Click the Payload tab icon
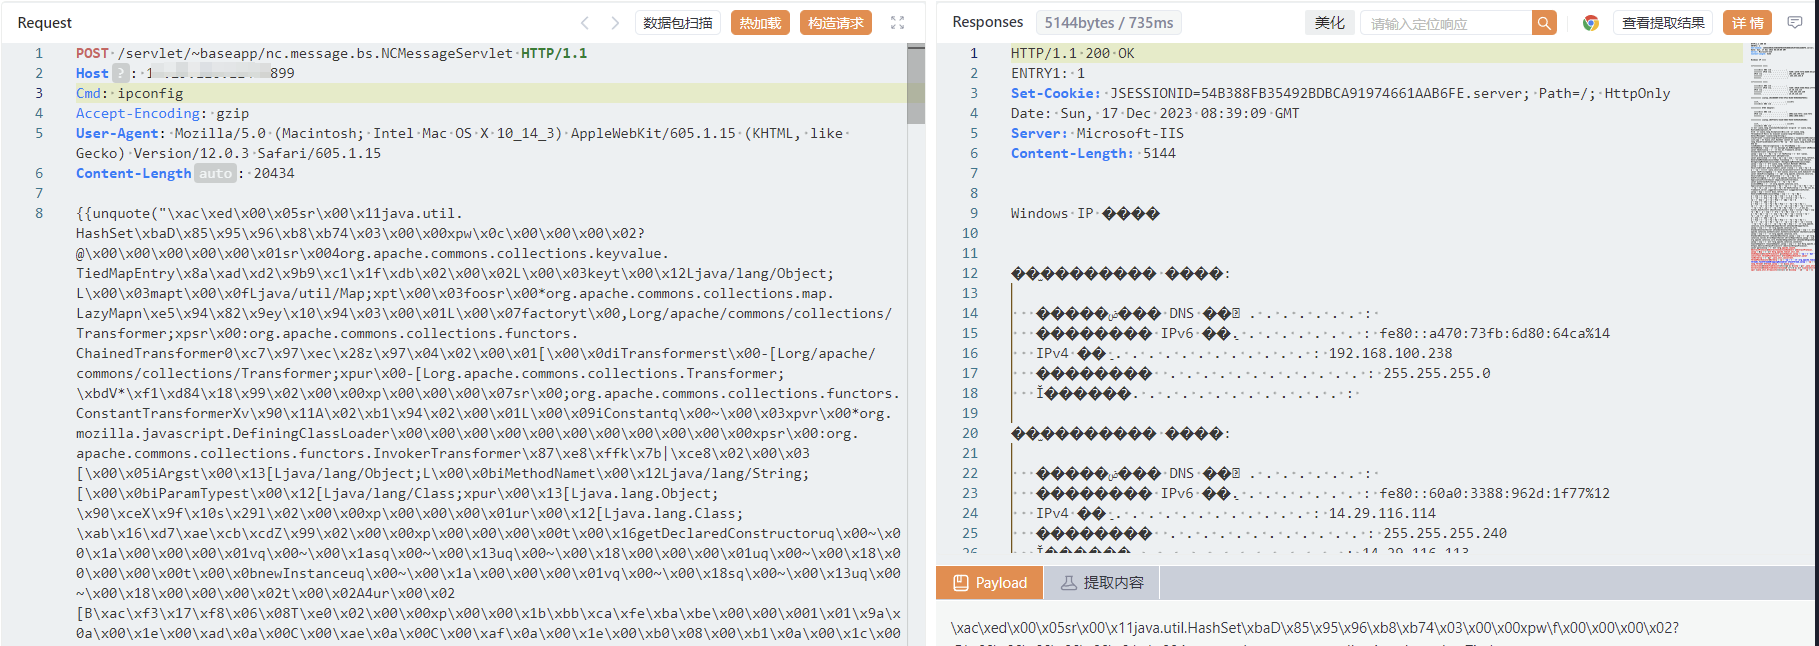 pyautogui.click(x=961, y=583)
